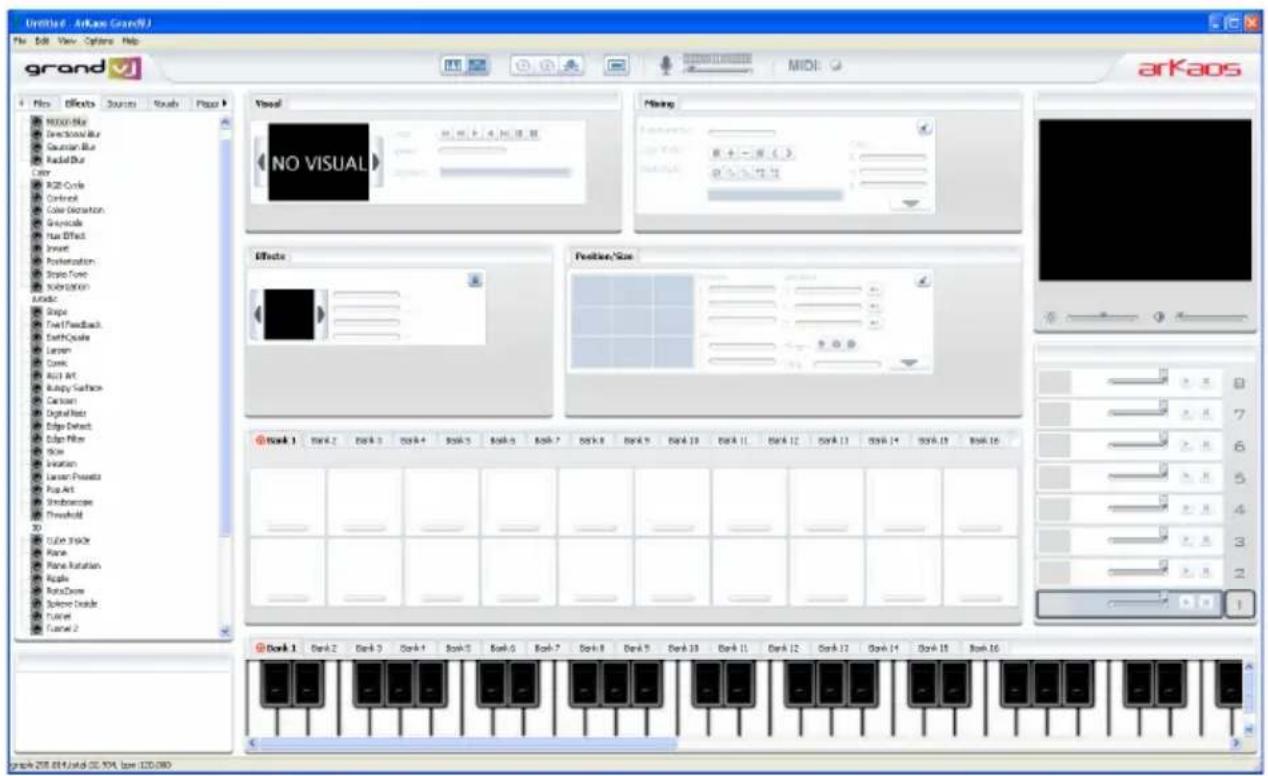Select the Motion Blur effect icon
This screenshot has height=776, width=1268.
(x=38, y=121)
